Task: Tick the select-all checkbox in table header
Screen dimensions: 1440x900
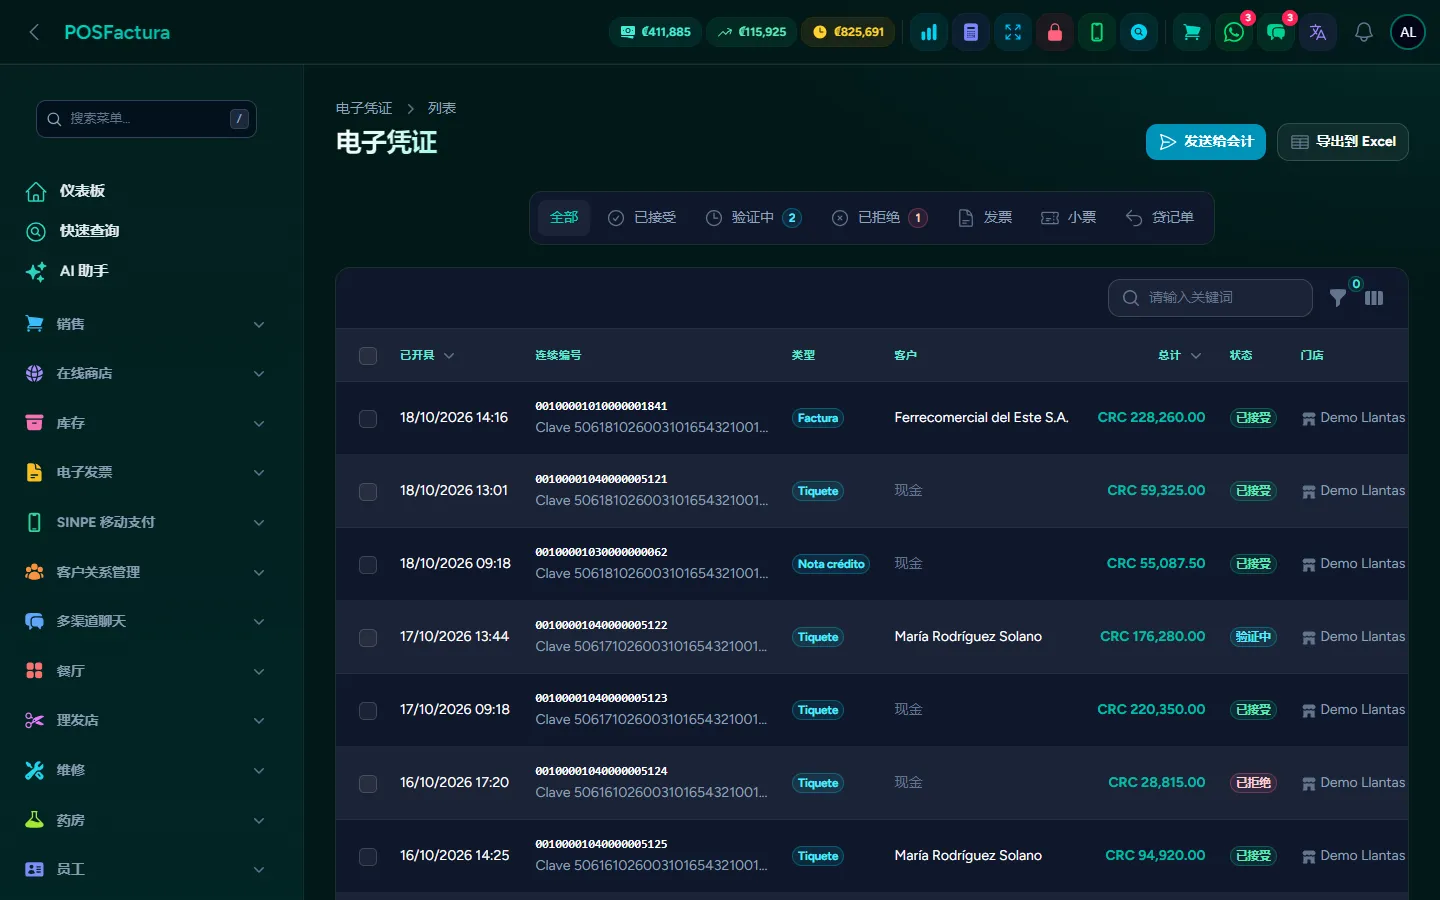Action: pyautogui.click(x=368, y=356)
